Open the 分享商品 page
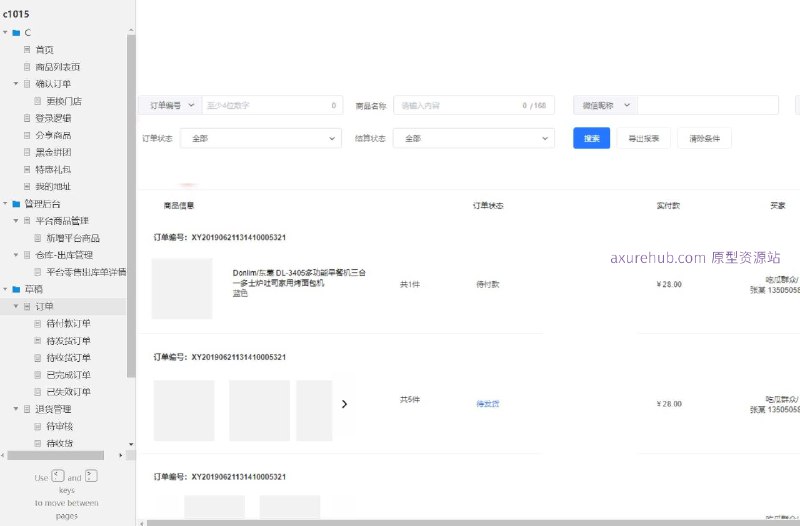 click(53, 135)
